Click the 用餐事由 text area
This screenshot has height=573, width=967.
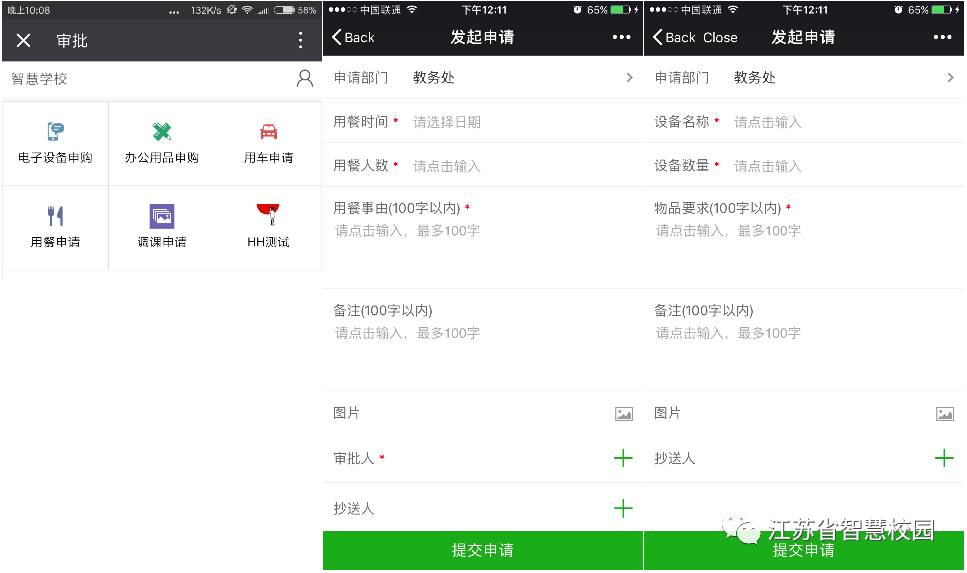483,237
